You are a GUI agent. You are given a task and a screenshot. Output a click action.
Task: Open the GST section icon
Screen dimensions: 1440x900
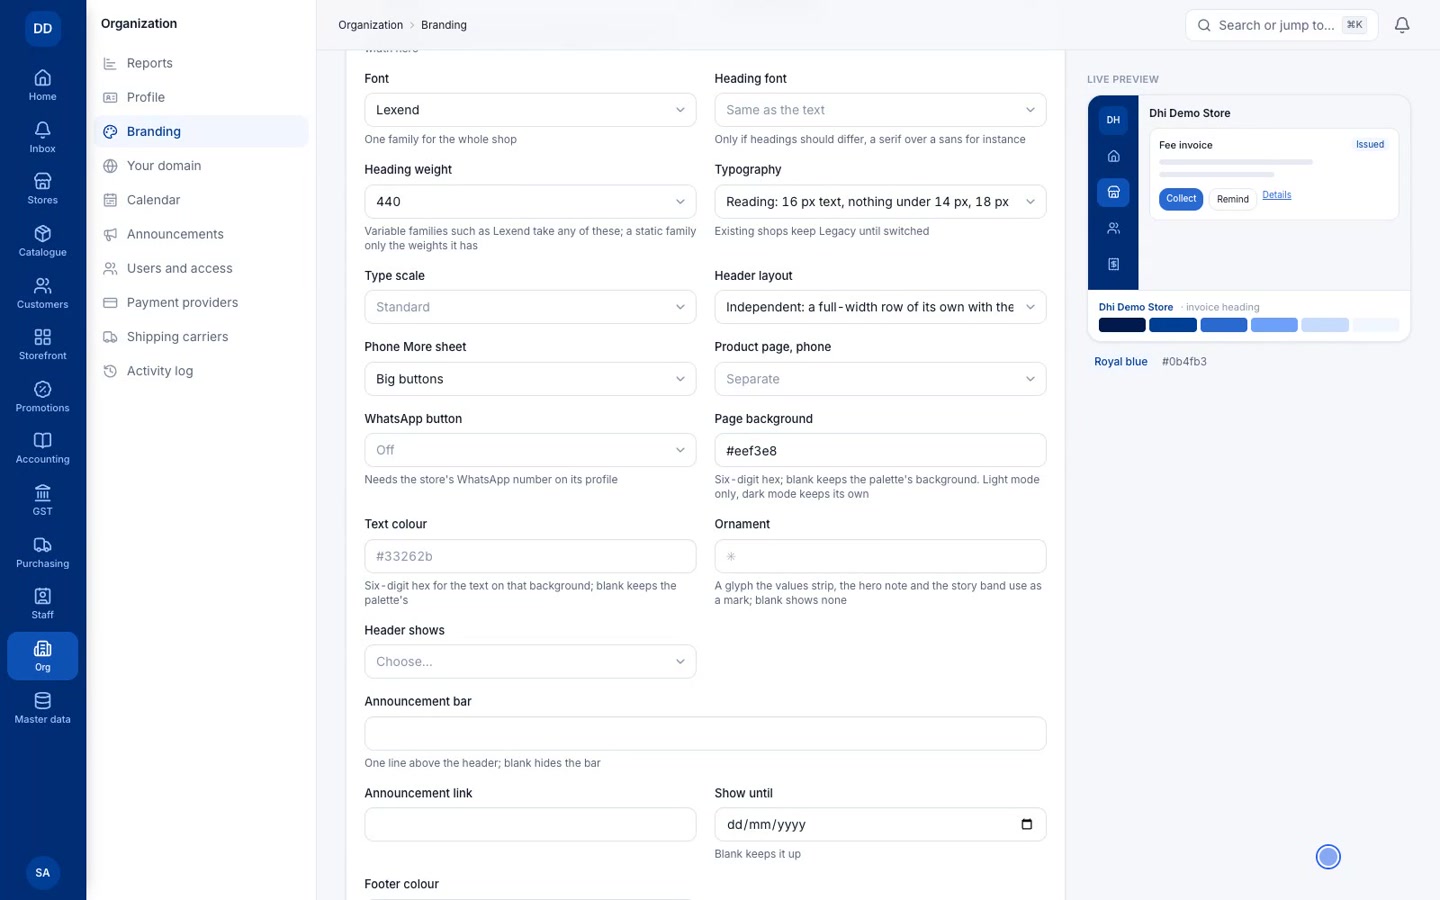point(42,493)
